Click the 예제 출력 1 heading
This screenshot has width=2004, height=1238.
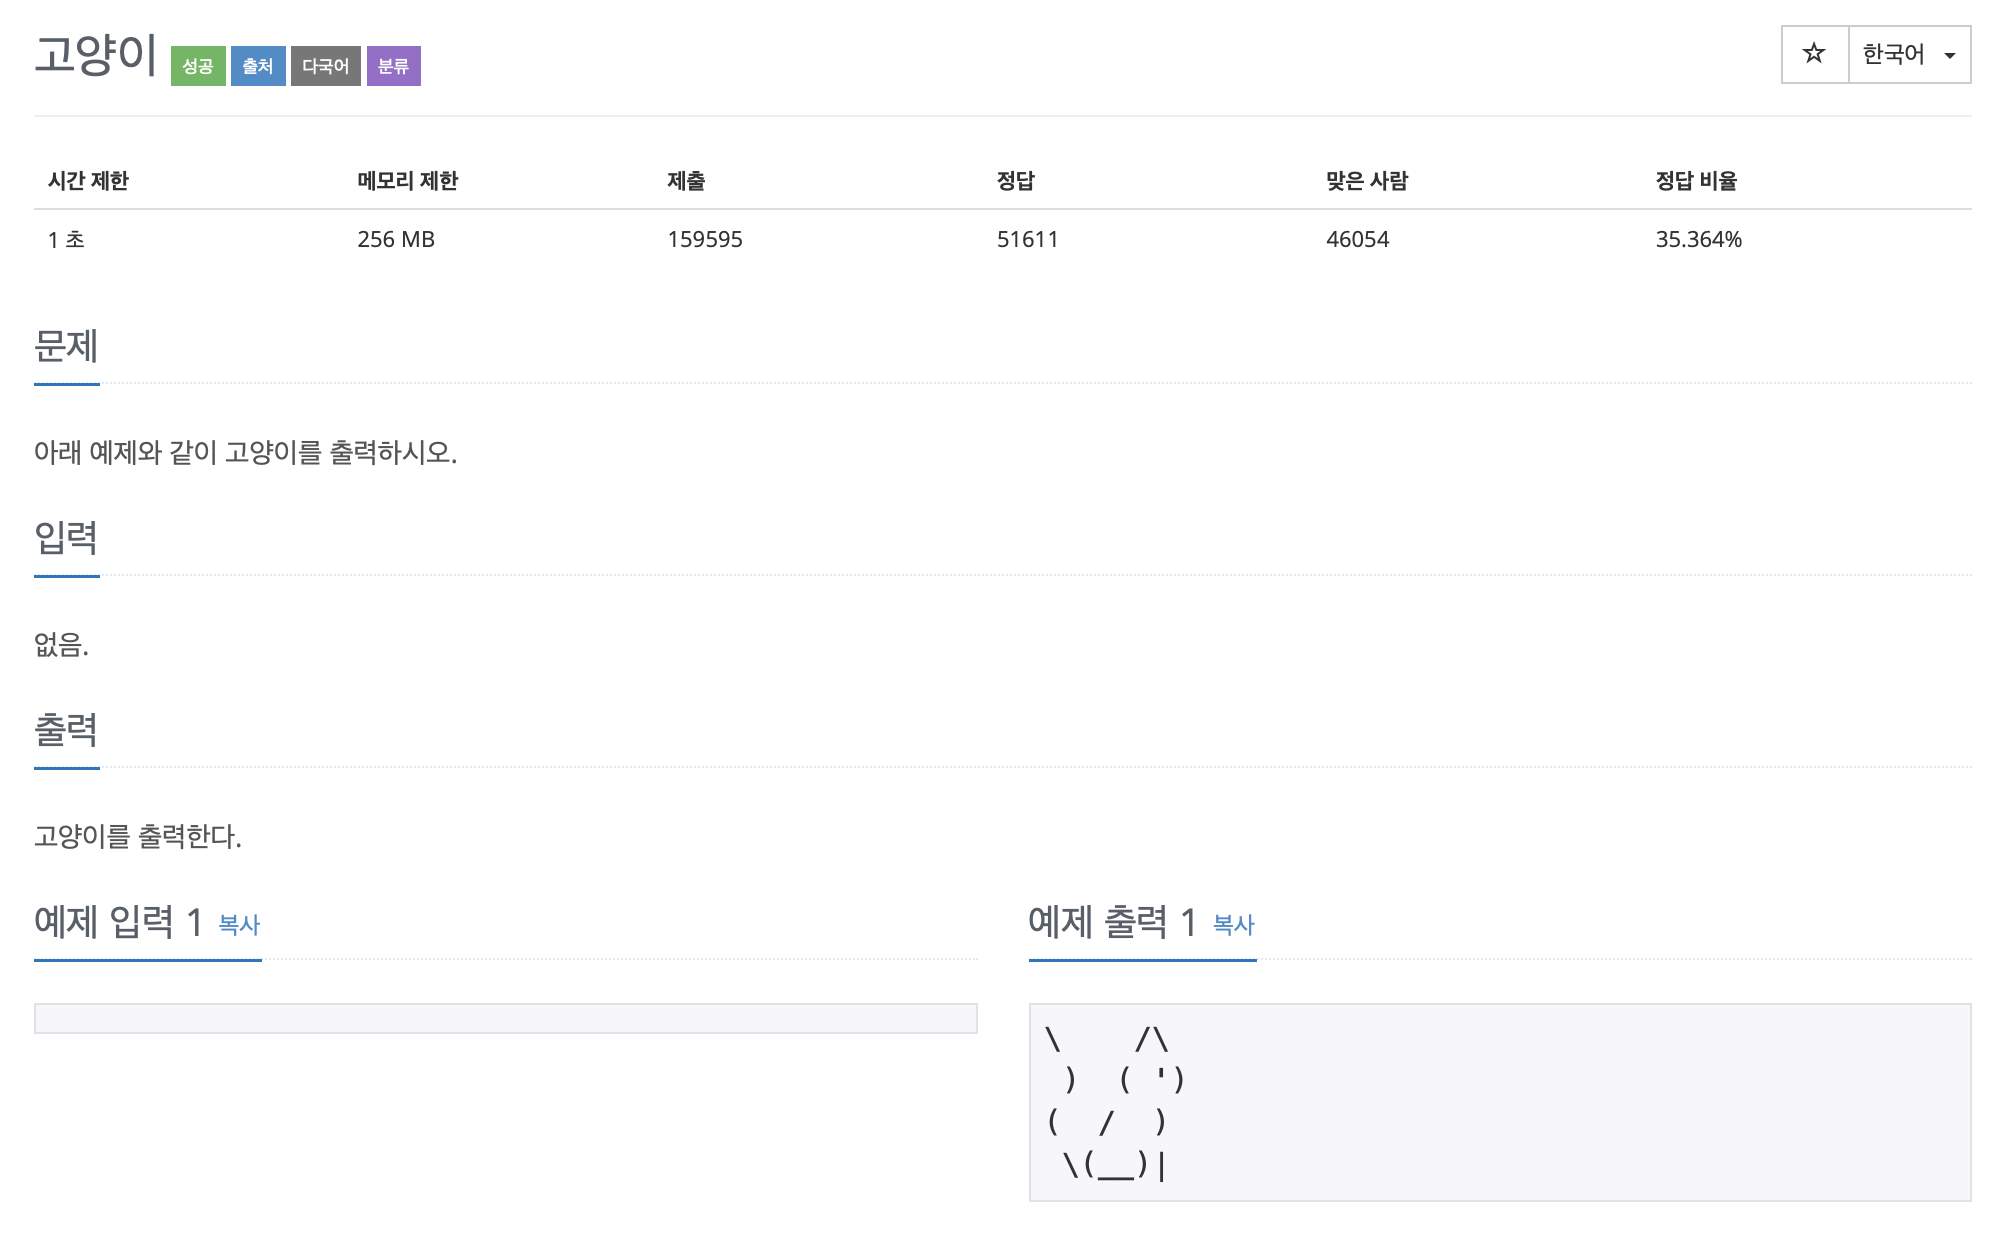pyautogui.click(x=1112, y=921)
